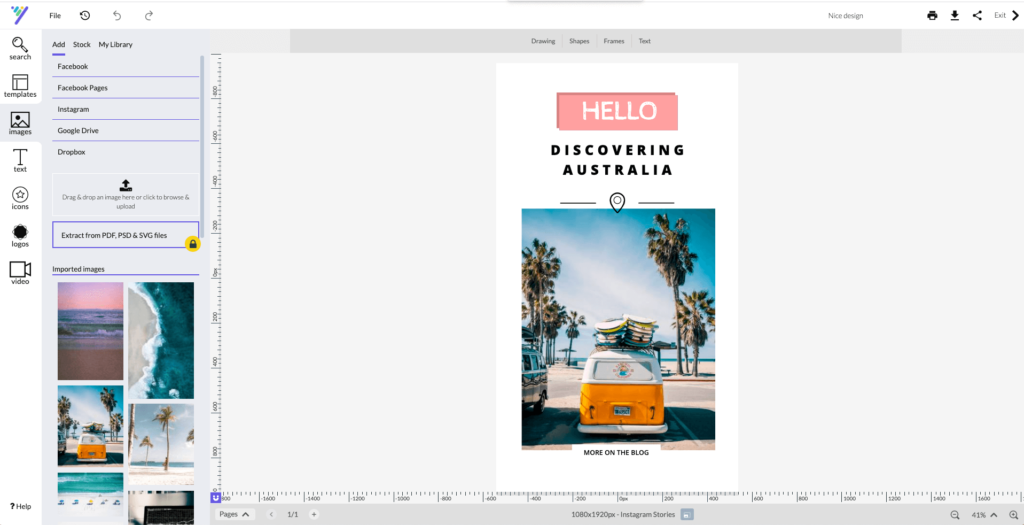Open the Shapes toolbar option

pyautogui.click(x=579, y=41)
